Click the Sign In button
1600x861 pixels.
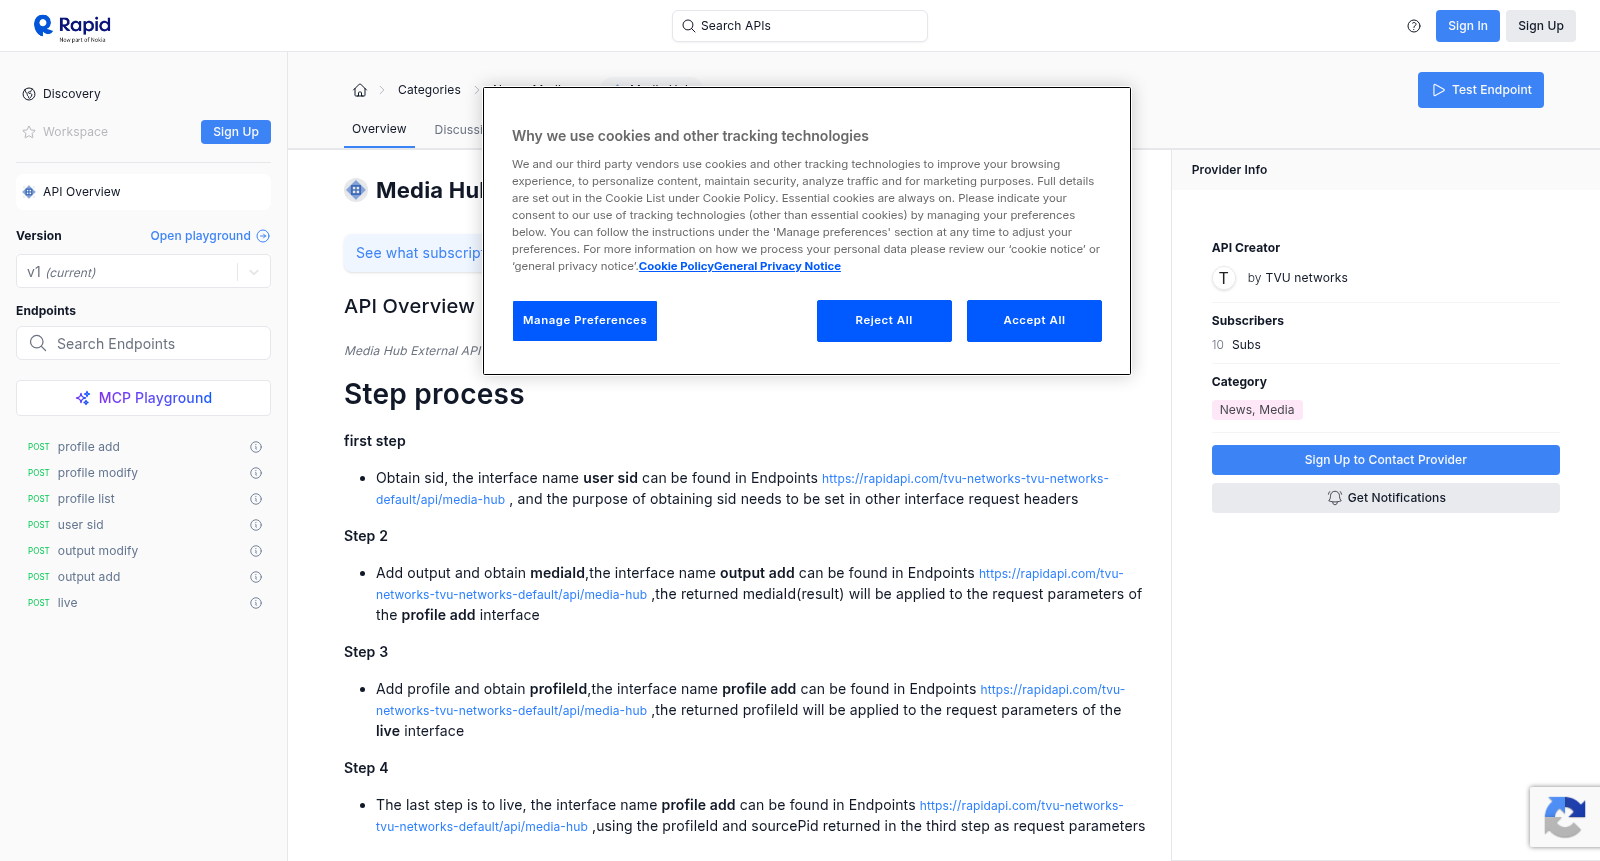pos(1468,26)
